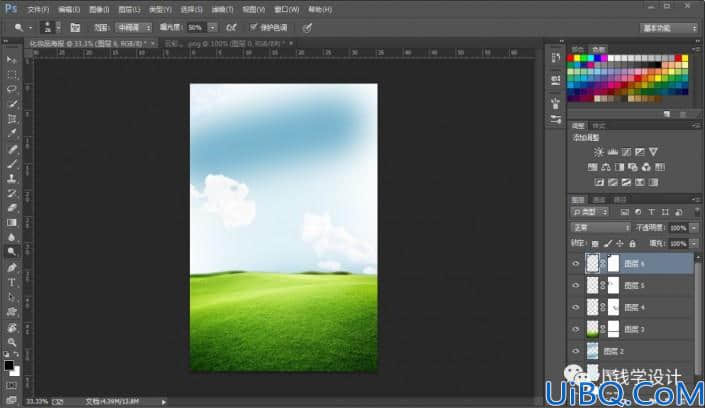
Task: Select the Eyedropper tool
Action: [x=12, y=134]
